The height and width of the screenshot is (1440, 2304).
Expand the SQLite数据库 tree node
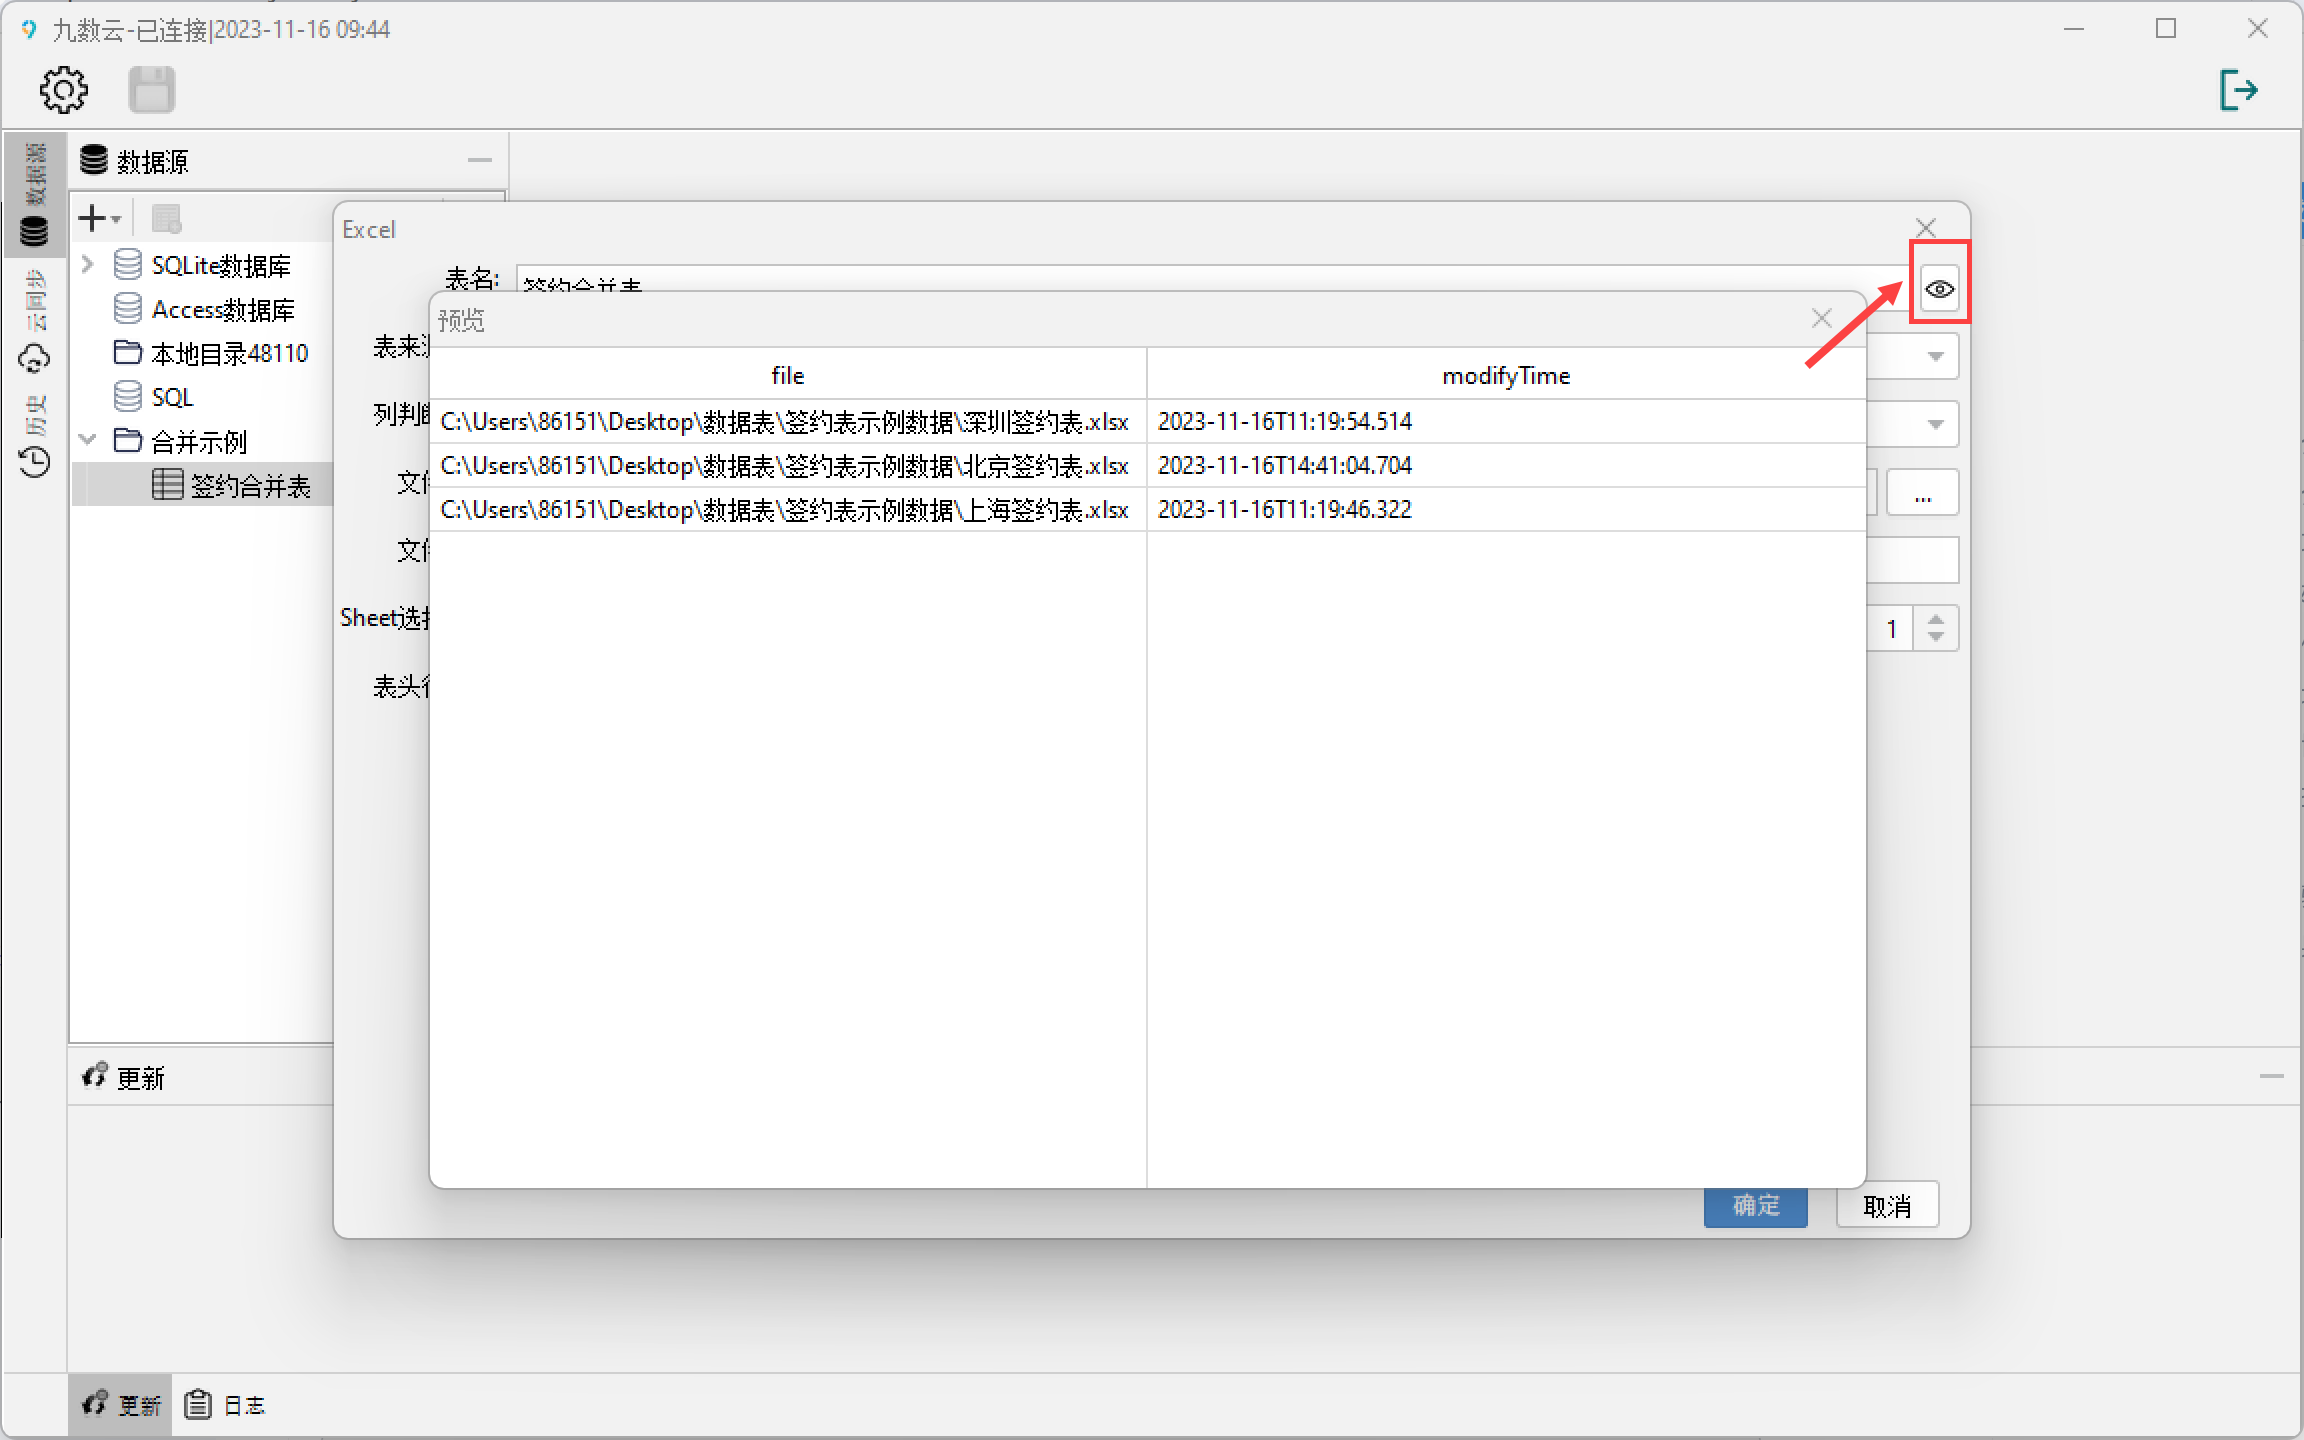point(88,265)
